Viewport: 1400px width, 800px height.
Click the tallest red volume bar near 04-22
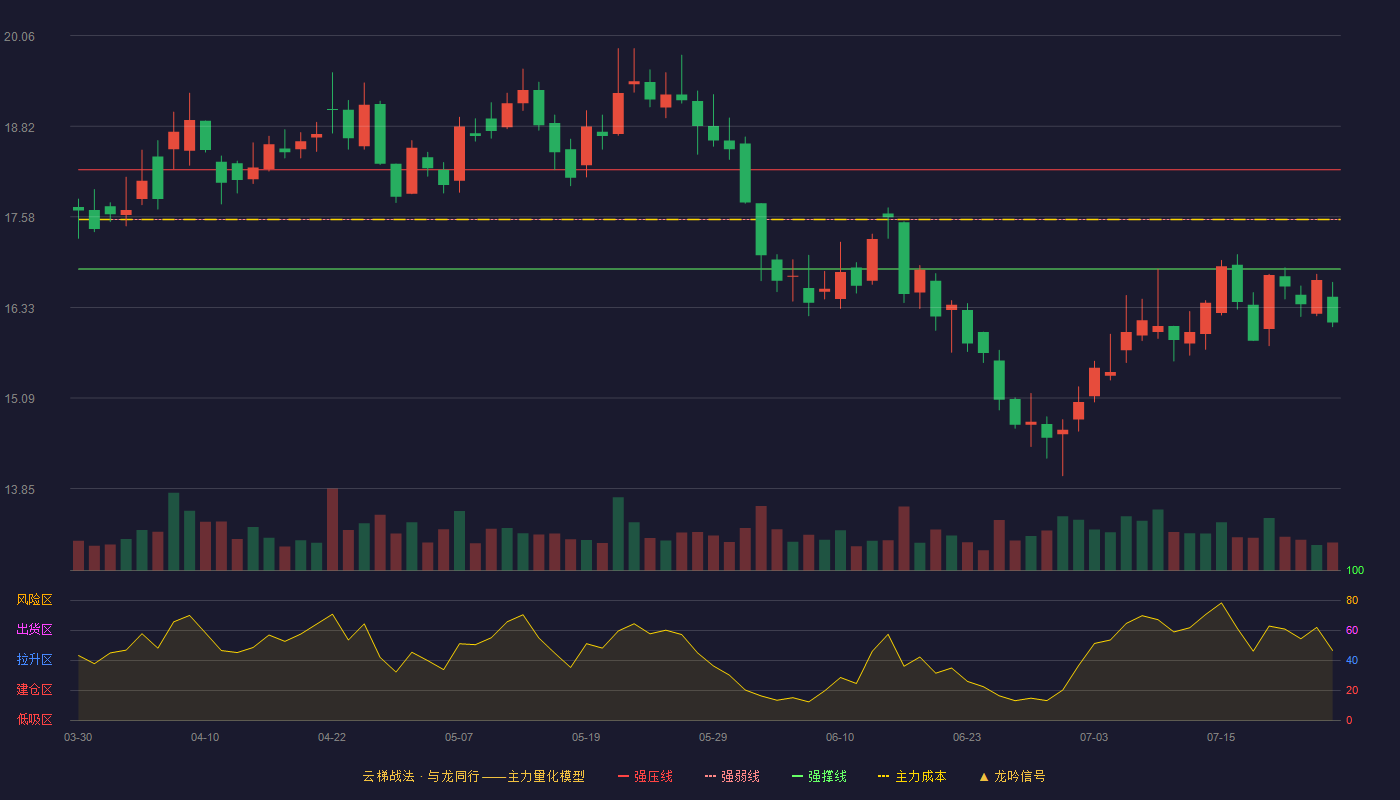pos(333,529)
